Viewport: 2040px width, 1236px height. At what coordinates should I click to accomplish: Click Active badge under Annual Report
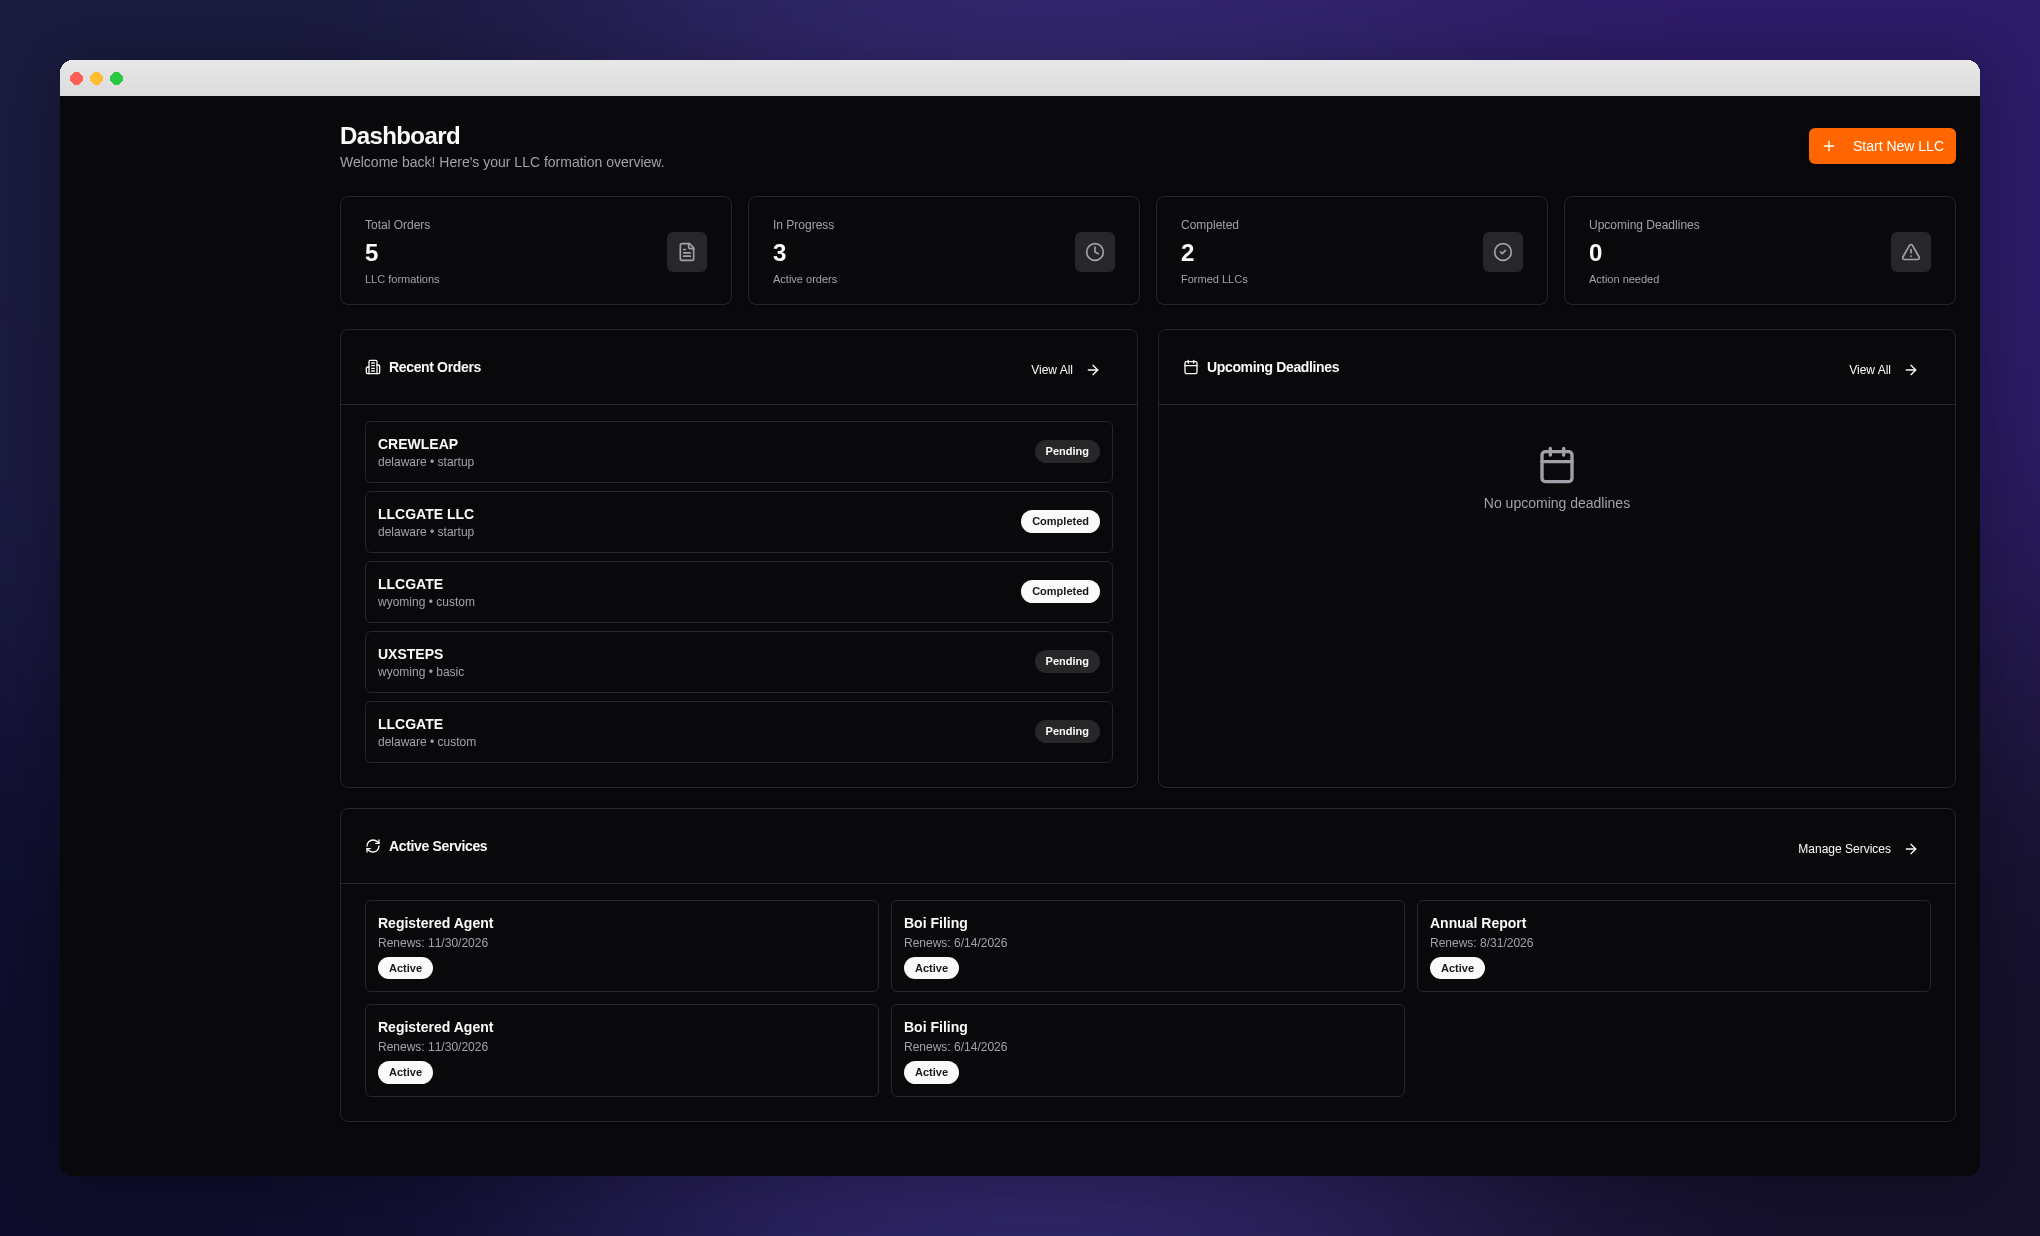(x=1457, y=968)
